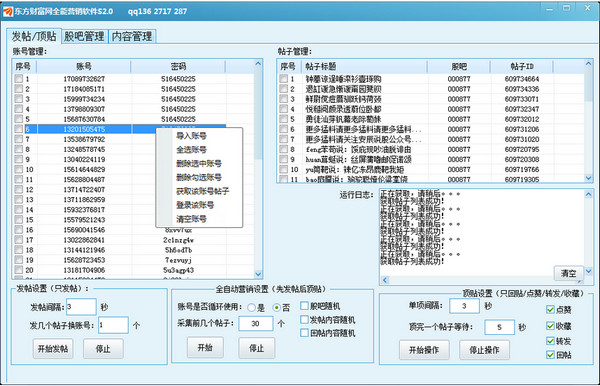Sort accounts by 密码 column header
The height and width of the screenshot is (386, 600).
click(178, 66)
